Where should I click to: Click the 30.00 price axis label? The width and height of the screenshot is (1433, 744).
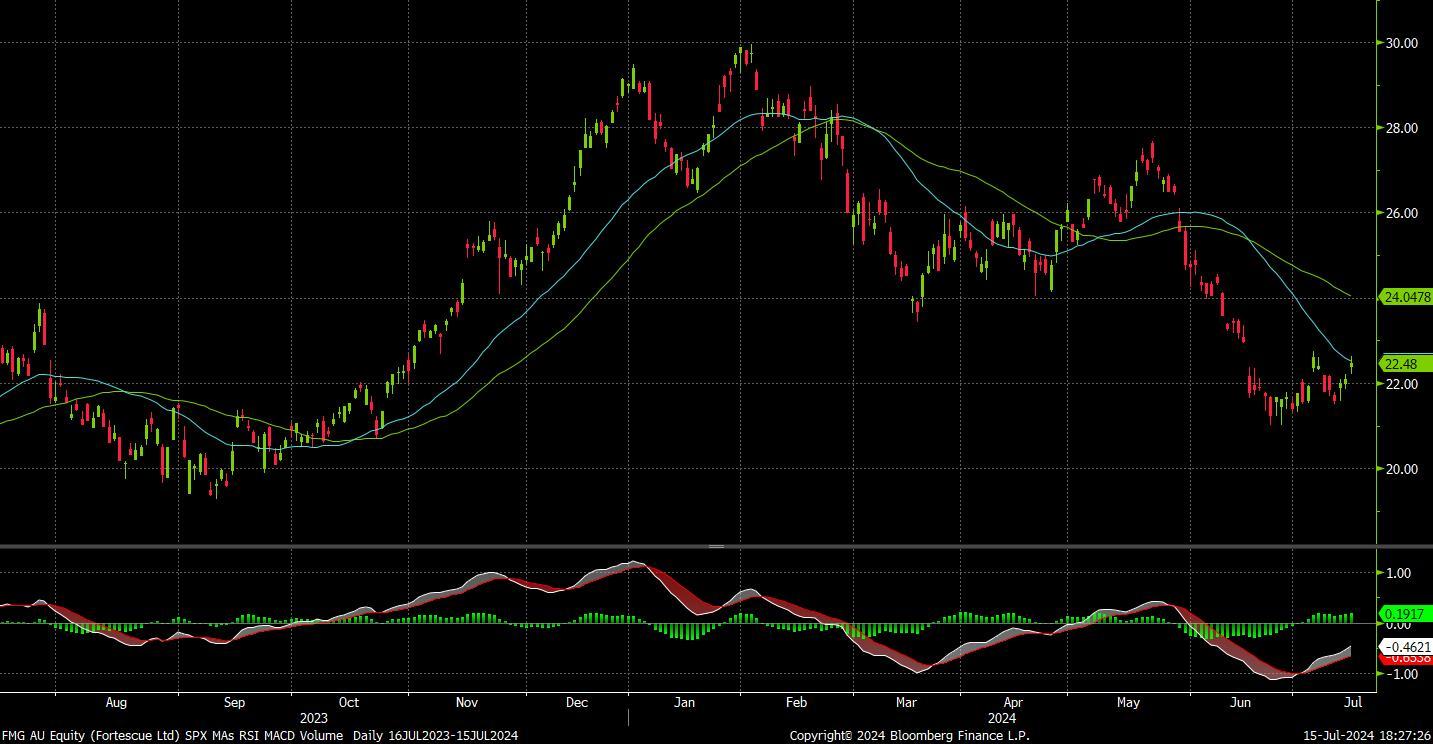point(1401,43)
